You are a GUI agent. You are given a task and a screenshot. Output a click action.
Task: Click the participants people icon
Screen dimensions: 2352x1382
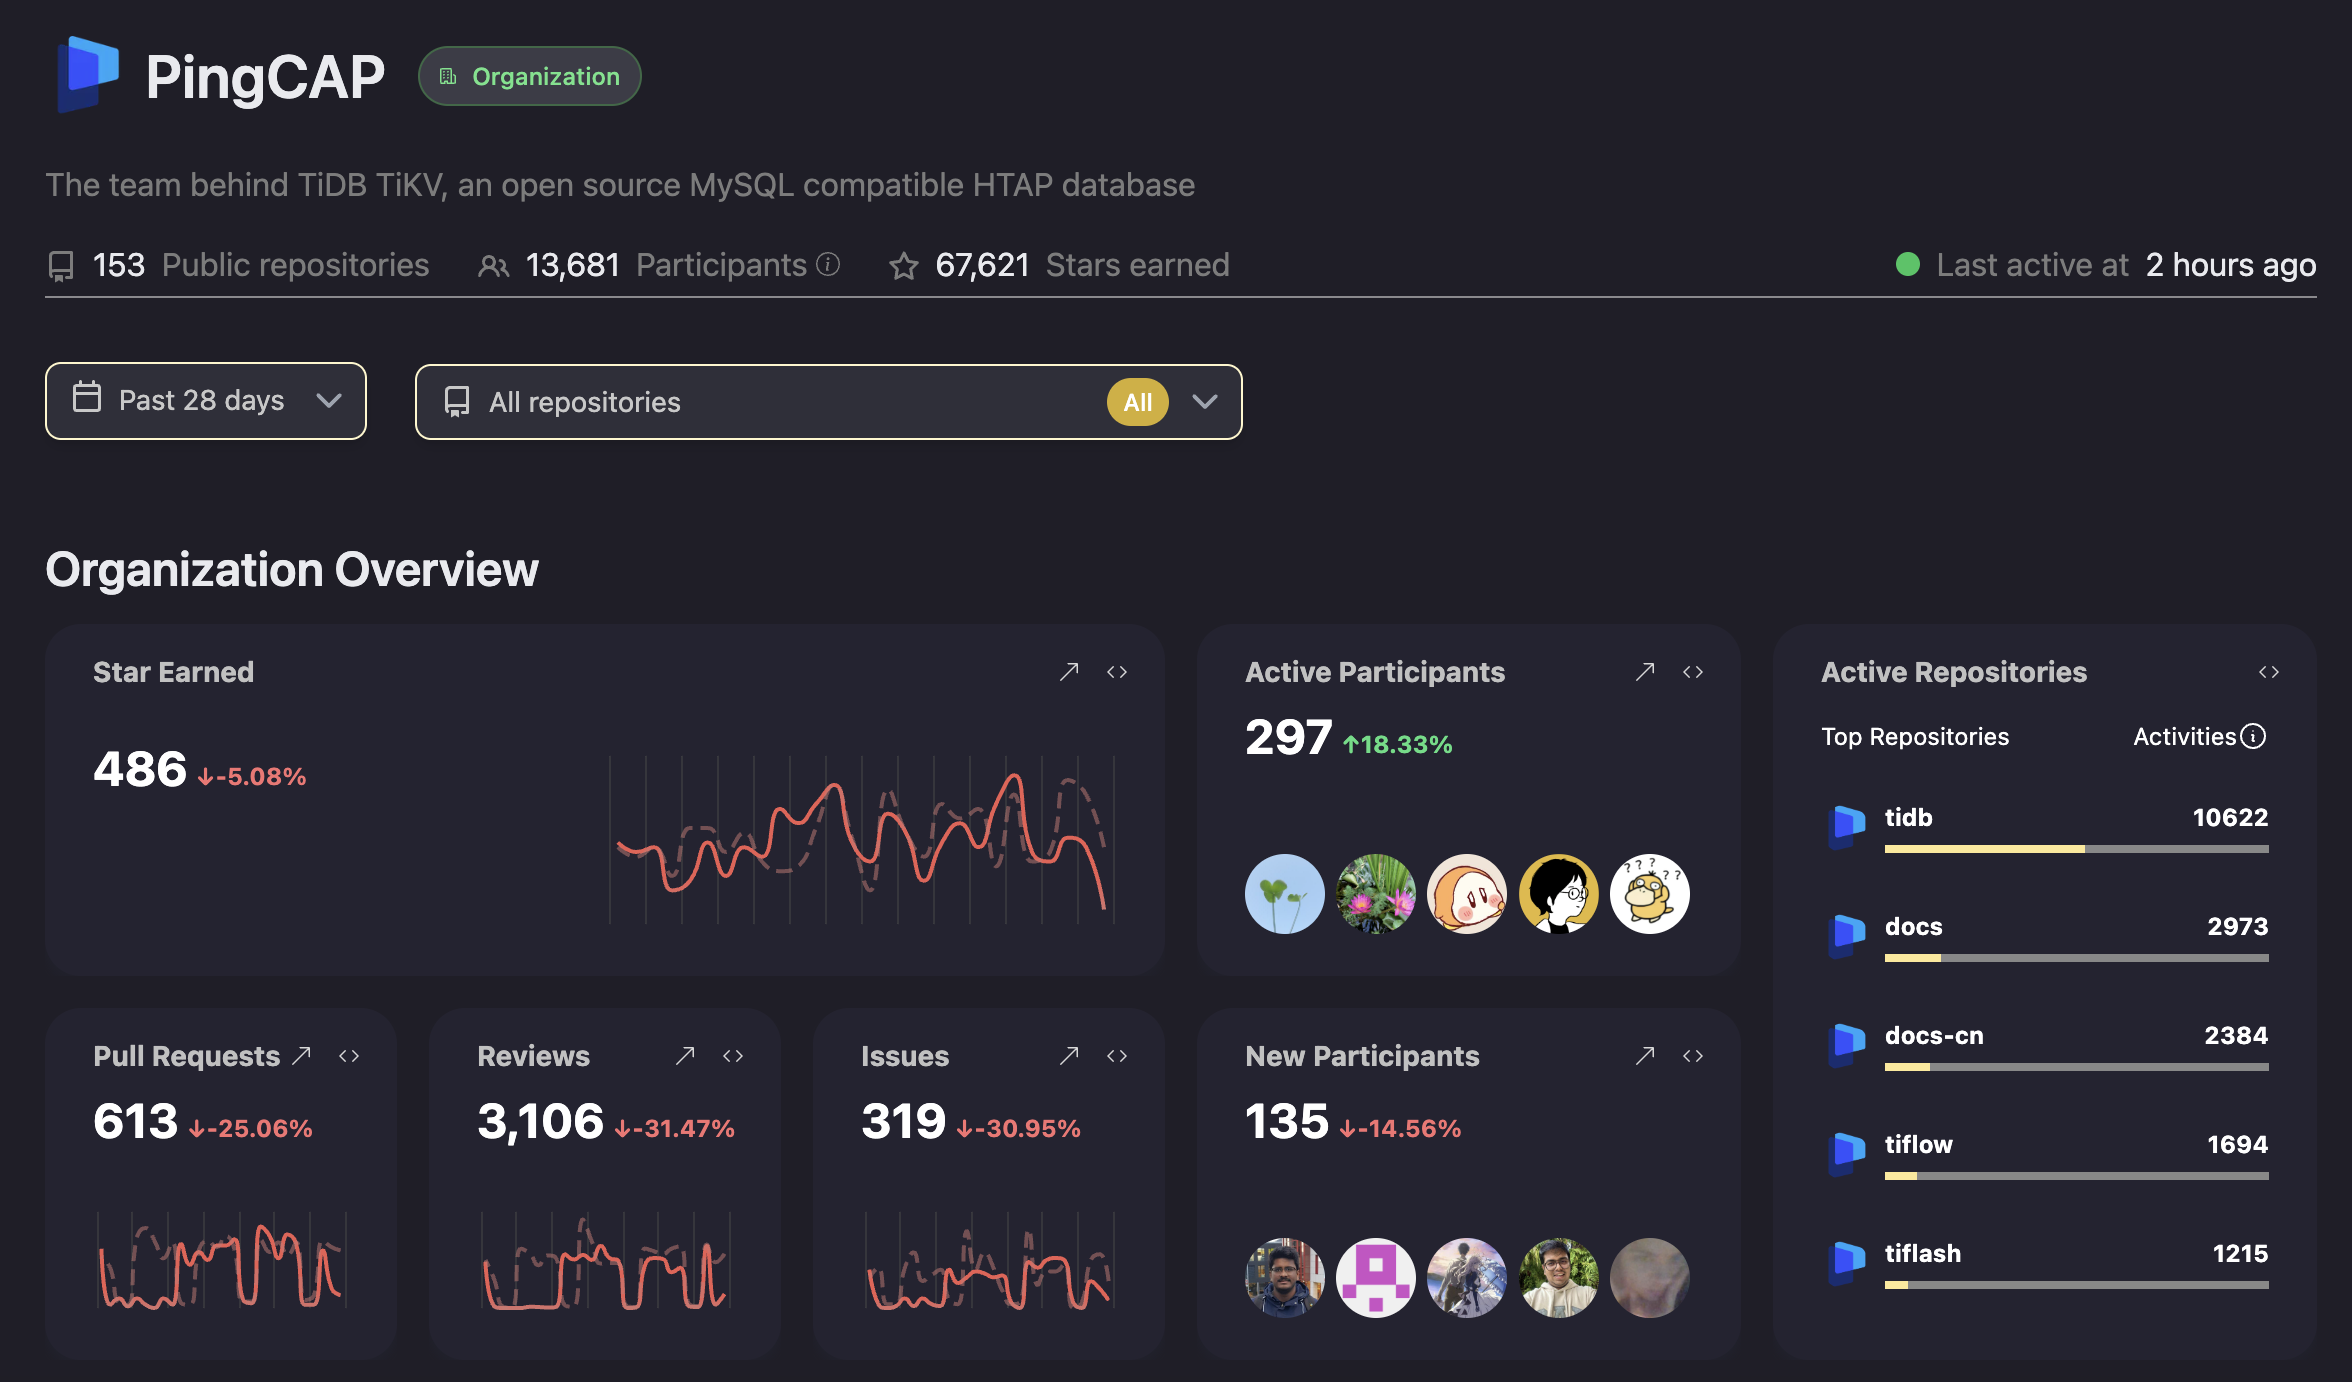[x=493, y=266]
